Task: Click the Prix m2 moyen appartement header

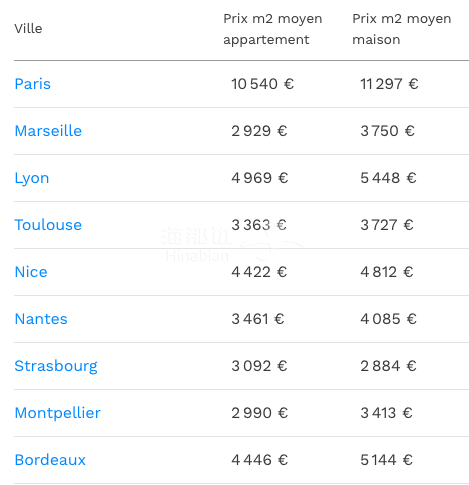Action: 273,29
